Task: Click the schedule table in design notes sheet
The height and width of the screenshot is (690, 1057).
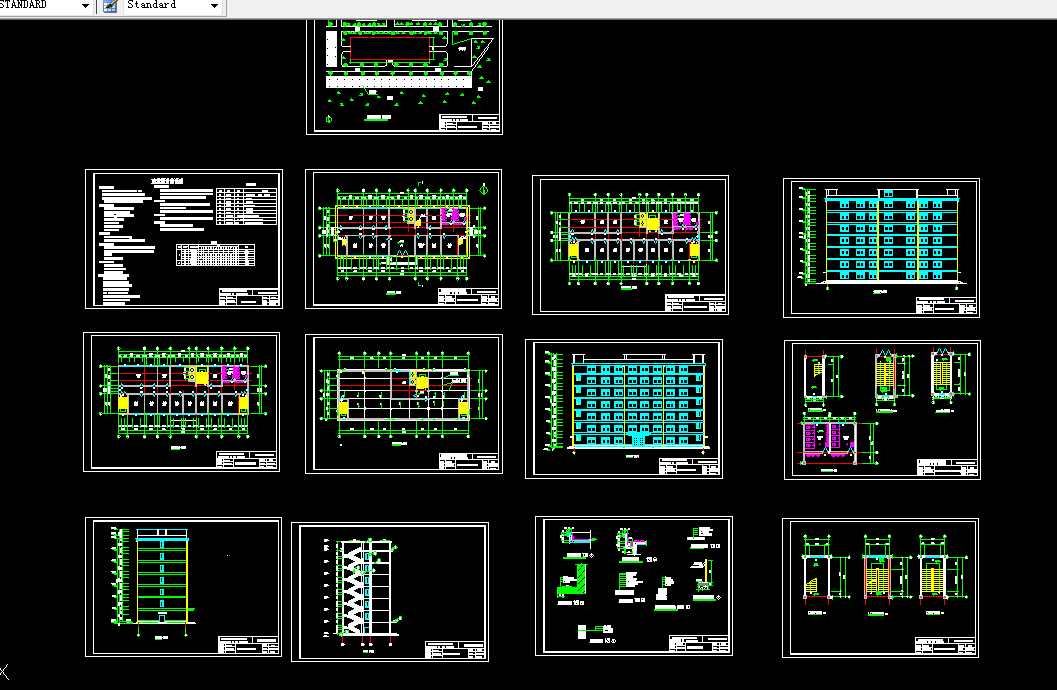Action: coord(216,255)
